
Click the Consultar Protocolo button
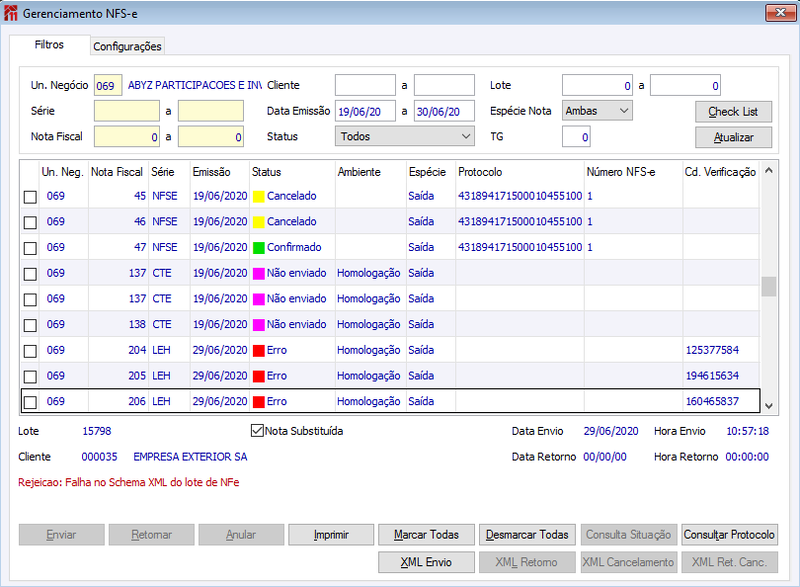pos(730,534)
